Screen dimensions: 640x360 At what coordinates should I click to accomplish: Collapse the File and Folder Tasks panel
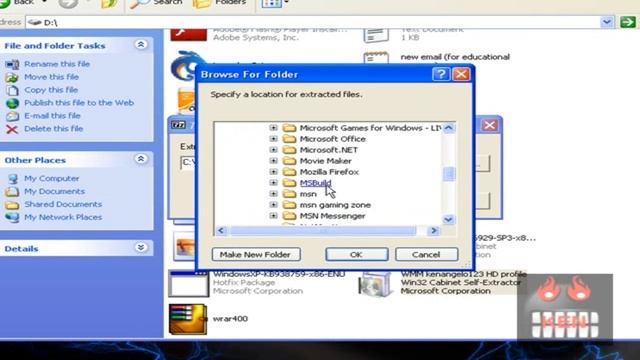click(x=141, y=44)
